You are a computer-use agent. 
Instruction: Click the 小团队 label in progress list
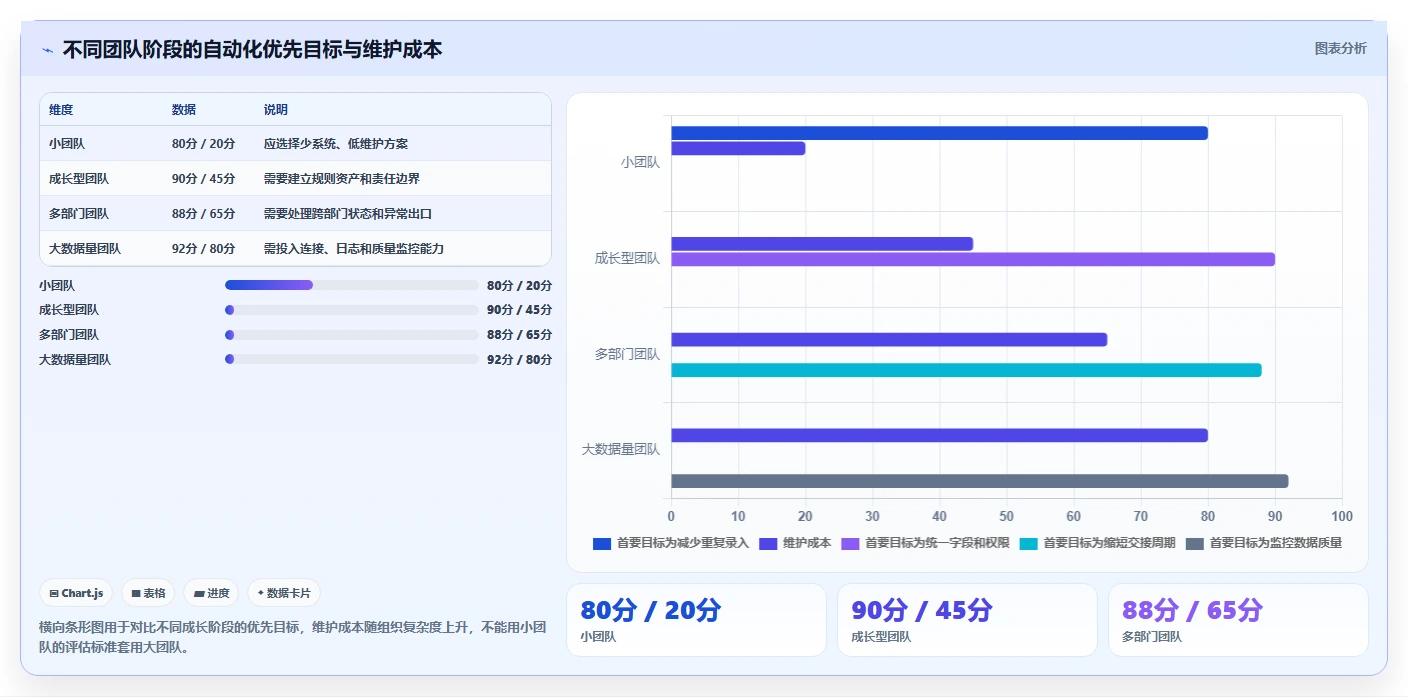(x=57, y=285)
